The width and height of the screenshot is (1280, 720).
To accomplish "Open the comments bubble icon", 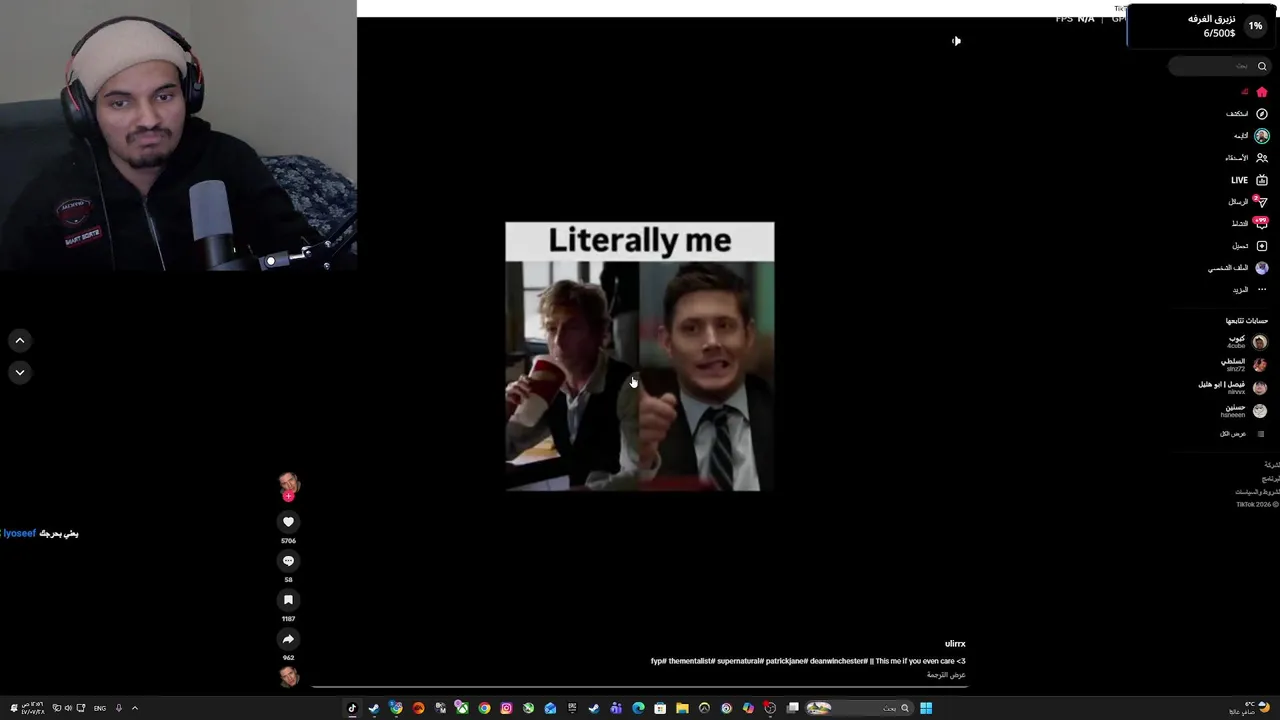I will click(288, 561).
